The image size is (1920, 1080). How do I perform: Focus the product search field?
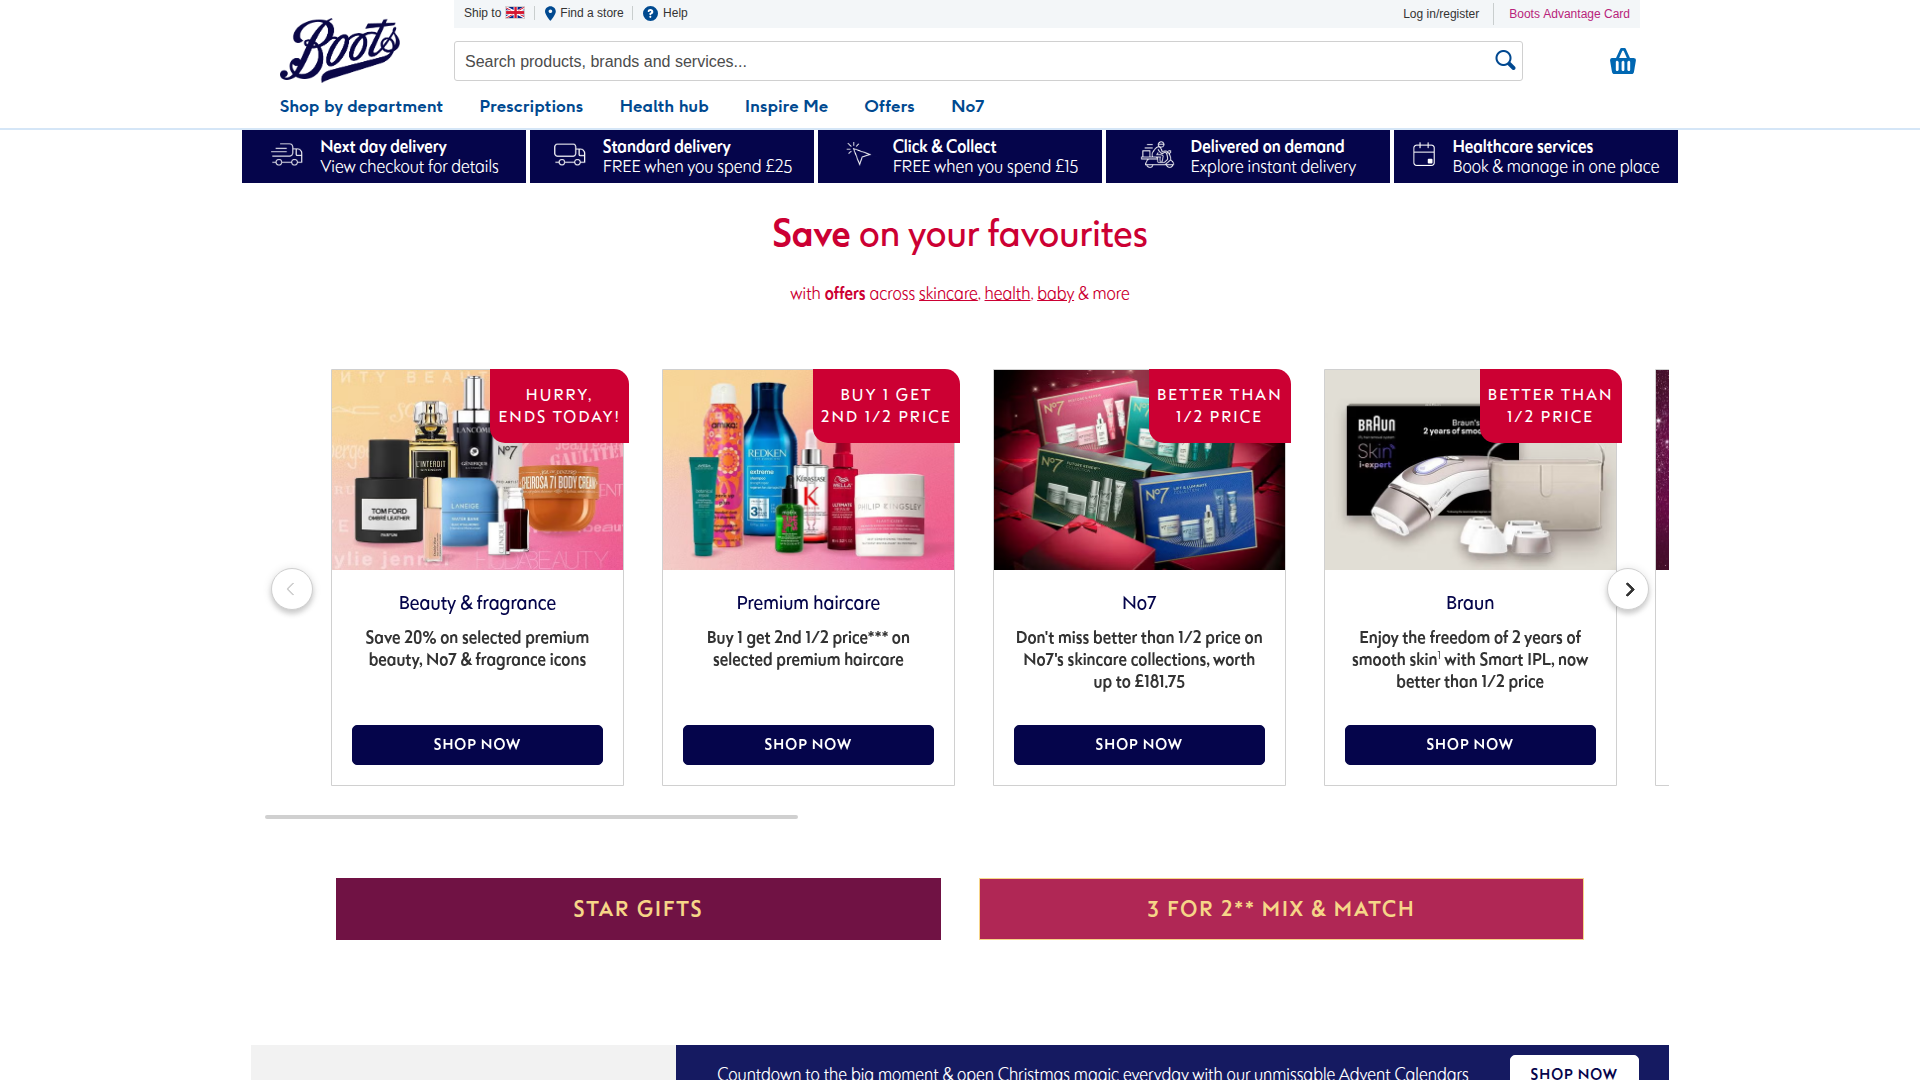click(x=975, y=61)
